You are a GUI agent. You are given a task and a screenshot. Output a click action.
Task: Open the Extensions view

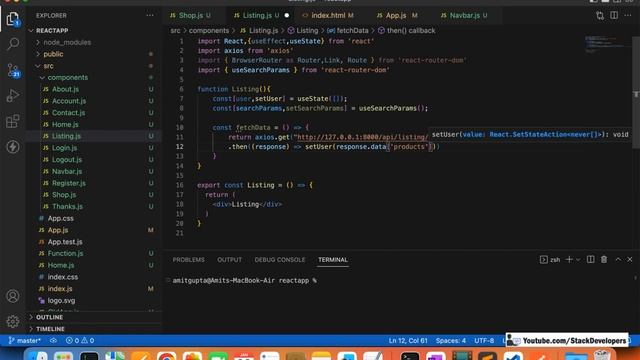(13, 121)
